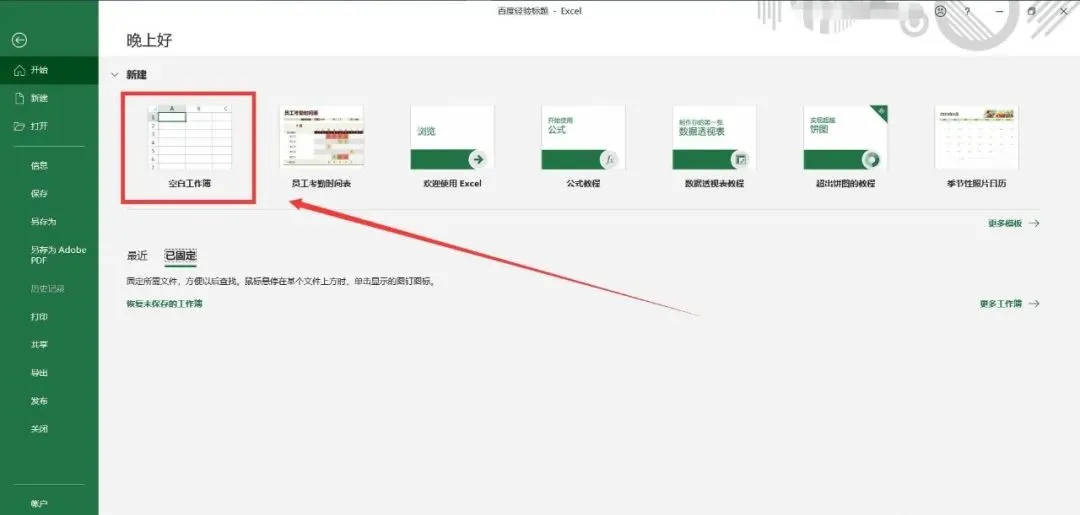Click the home icon beside 开始
The image size is (1080, 515).
(19, 70)
